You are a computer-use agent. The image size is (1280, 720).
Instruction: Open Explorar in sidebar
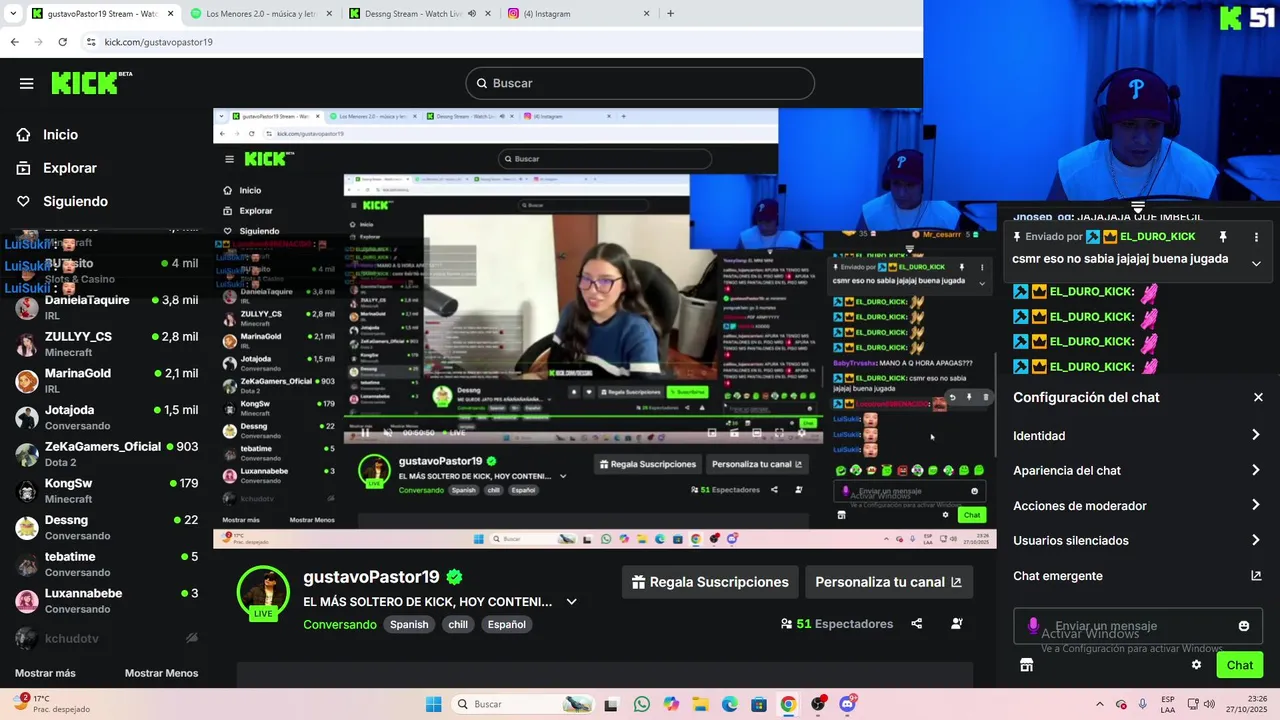70,168
